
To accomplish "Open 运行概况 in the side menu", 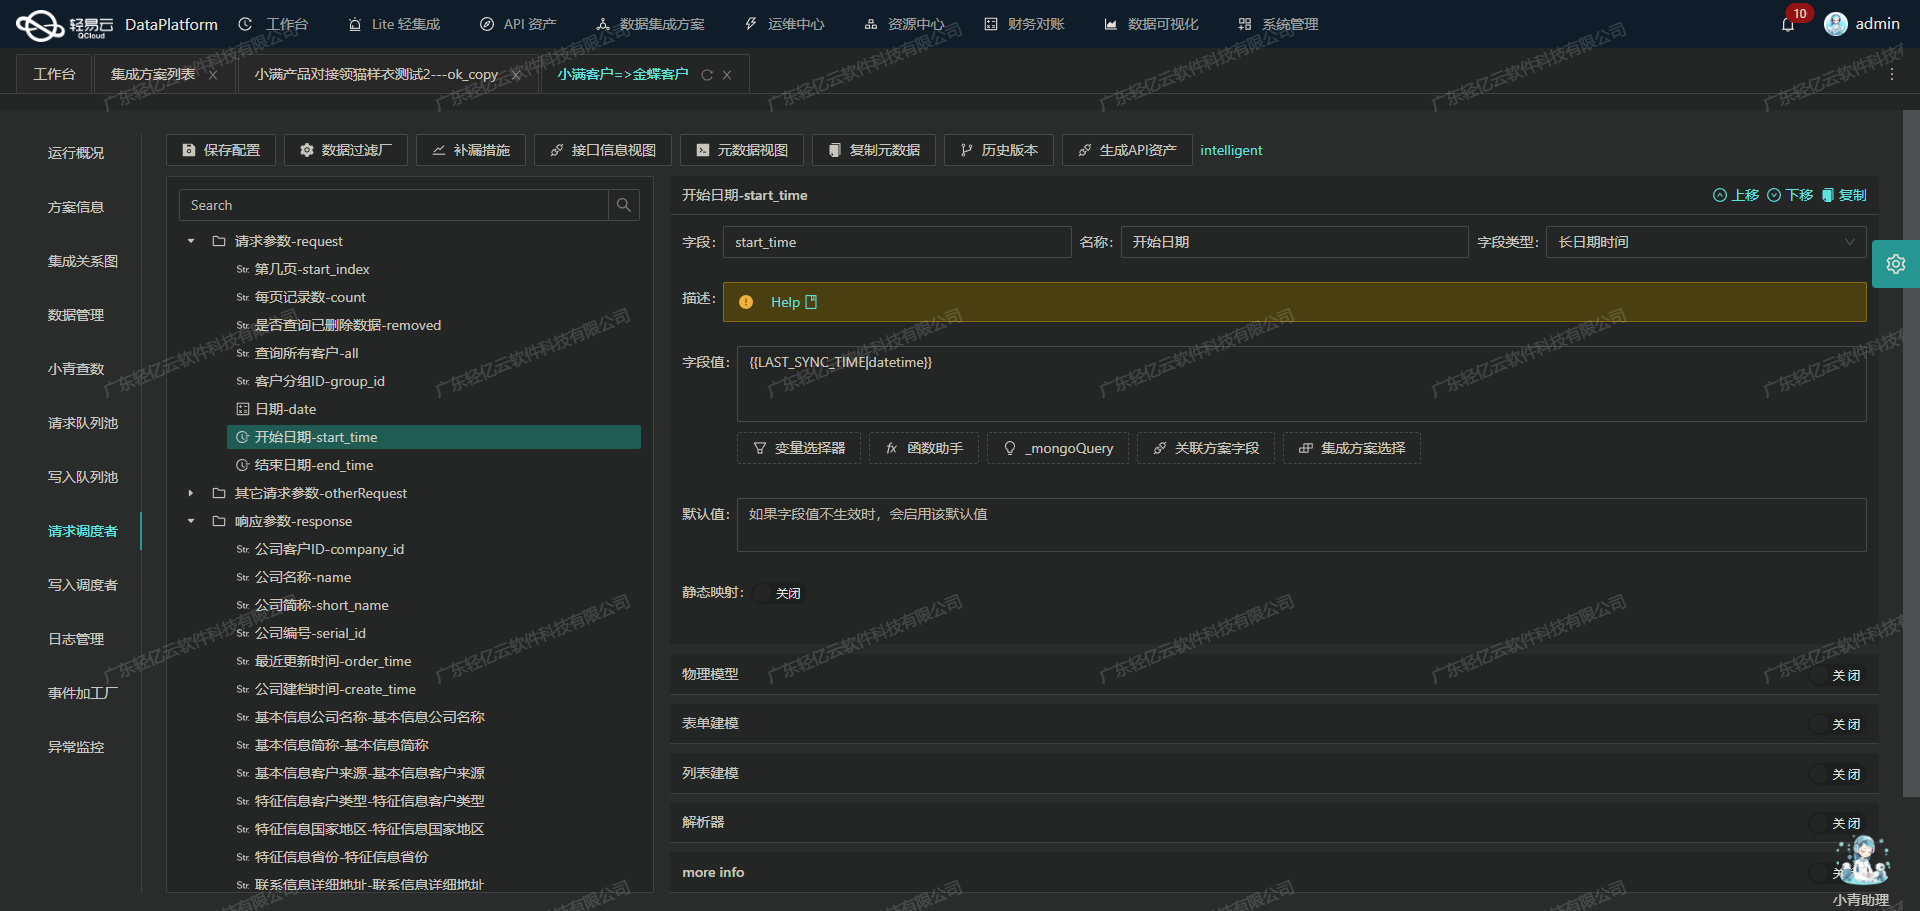I will point(76,153).
